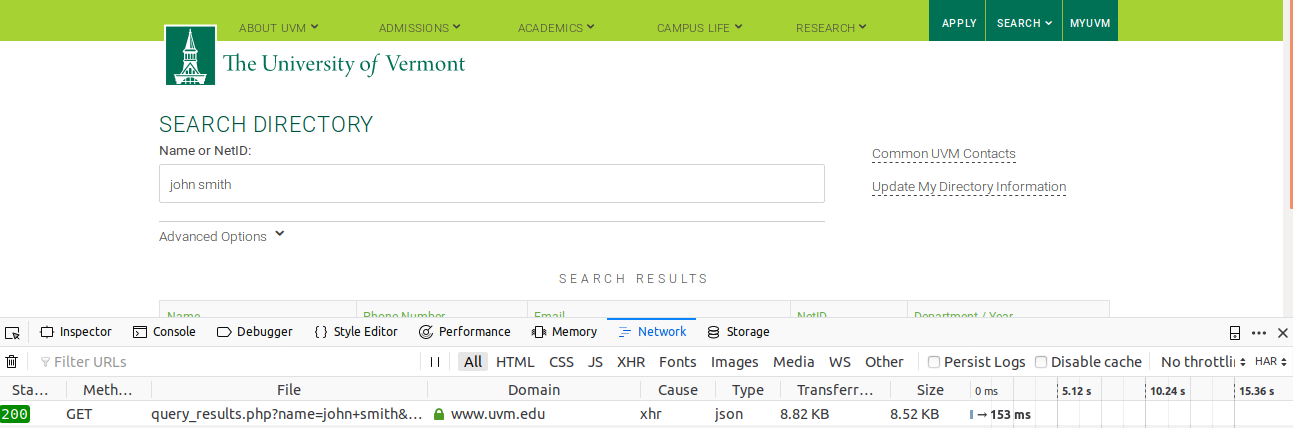Filter requests by Media
This screenshot has height=428, width=1293.
click(794, 362)
